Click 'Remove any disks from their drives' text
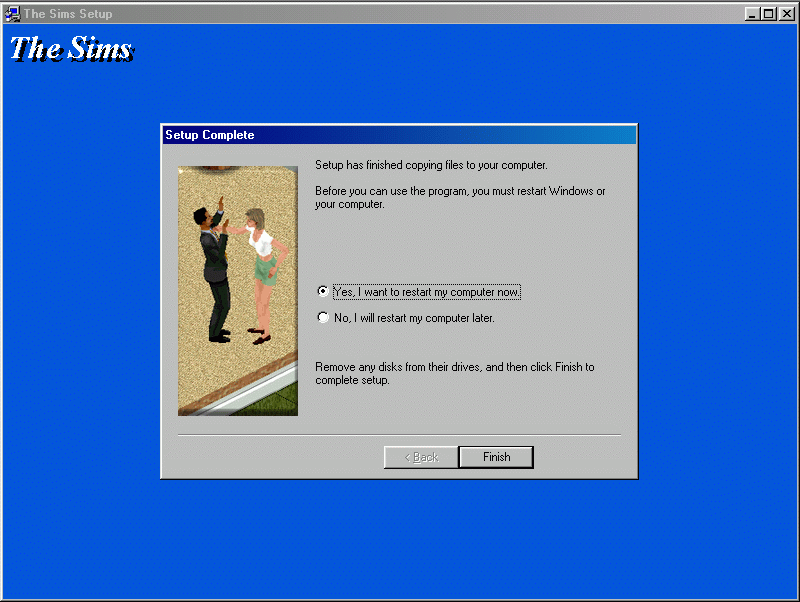800x602 pixels. coord(455,373)
